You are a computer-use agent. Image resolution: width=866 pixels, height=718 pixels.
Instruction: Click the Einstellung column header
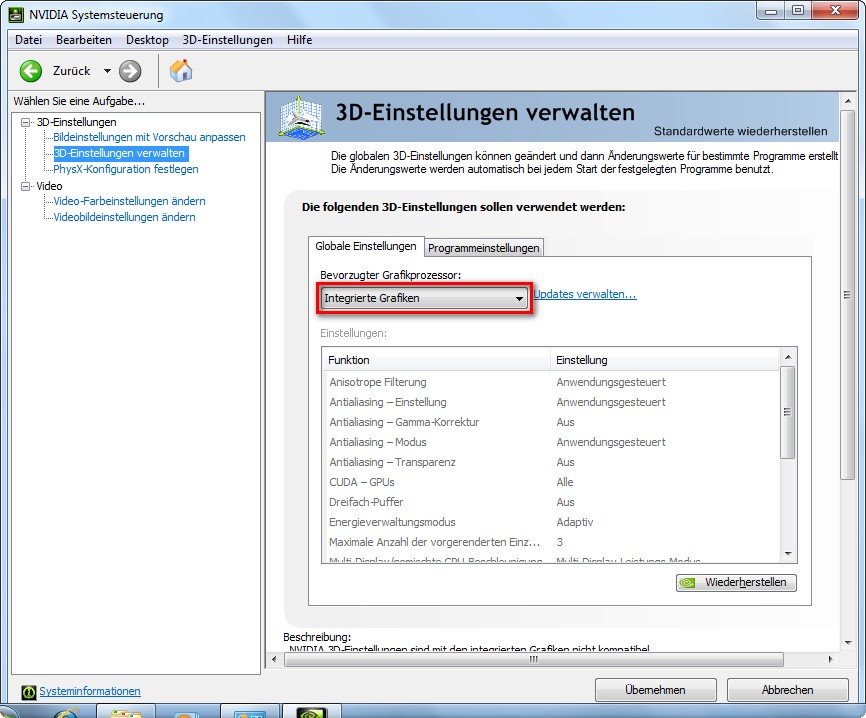(x=665, y=360)
